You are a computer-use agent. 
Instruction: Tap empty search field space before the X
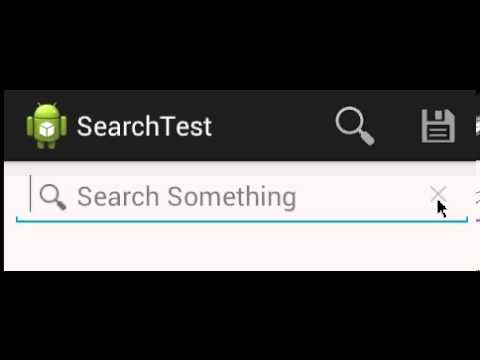coord(363,197)
